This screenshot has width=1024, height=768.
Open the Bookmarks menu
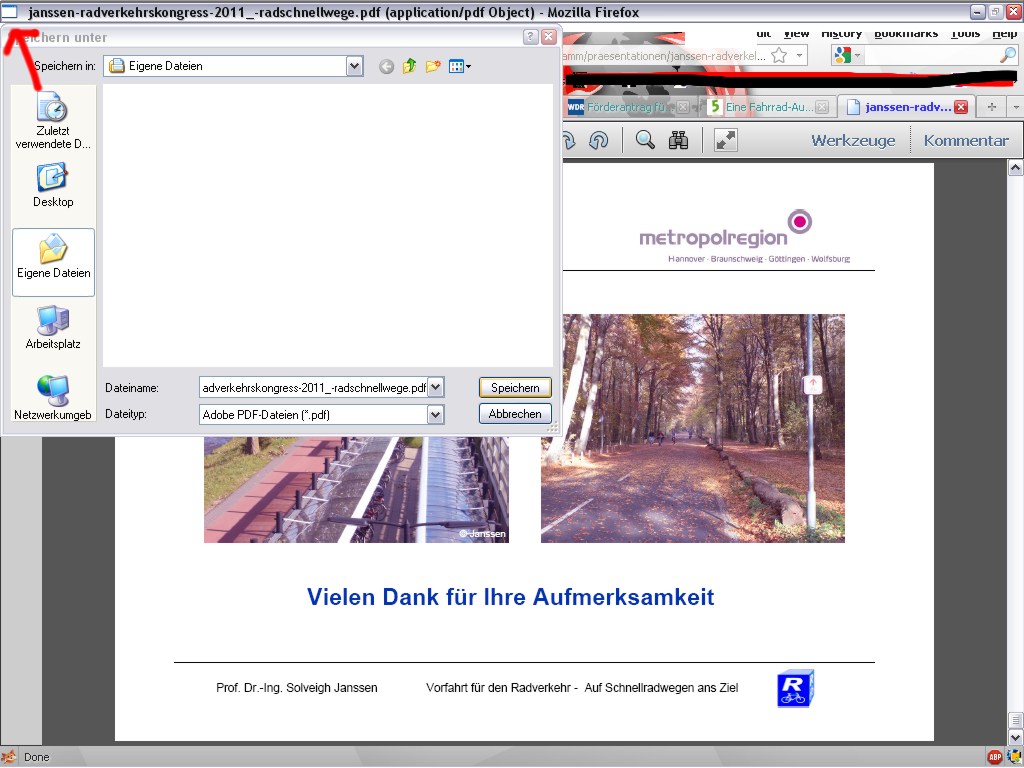905,33
